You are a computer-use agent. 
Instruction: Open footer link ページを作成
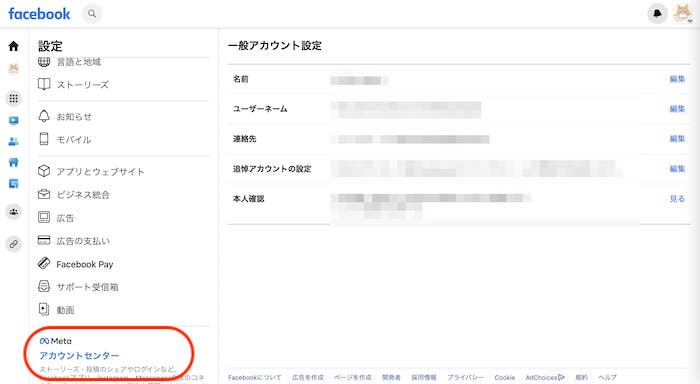coord(353,377)
